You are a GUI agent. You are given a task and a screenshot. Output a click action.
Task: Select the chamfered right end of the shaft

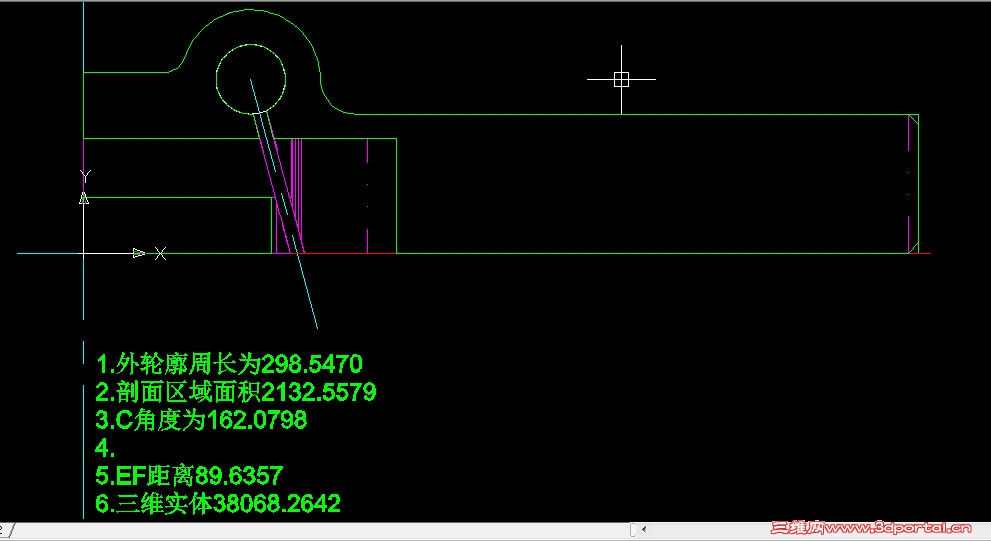913,184
